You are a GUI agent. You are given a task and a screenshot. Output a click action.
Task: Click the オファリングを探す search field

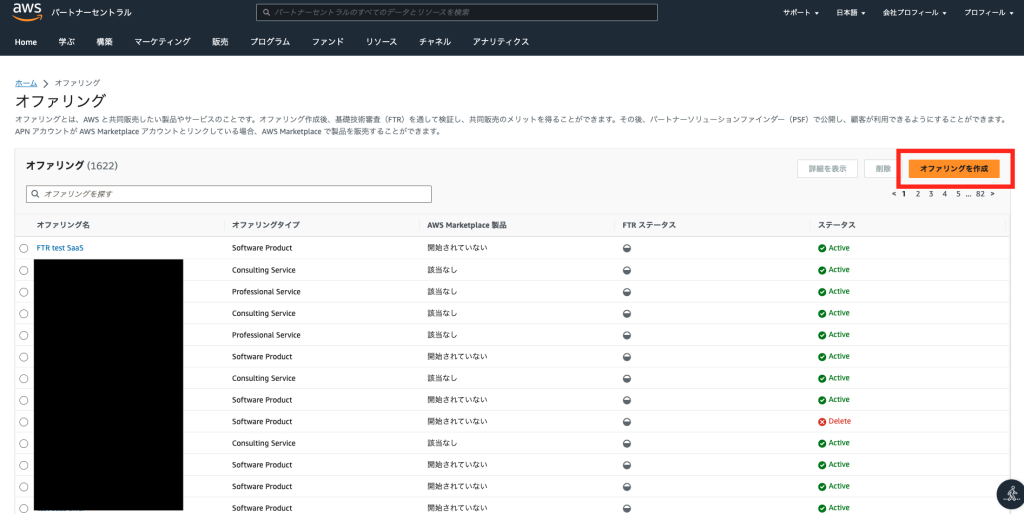229,194
